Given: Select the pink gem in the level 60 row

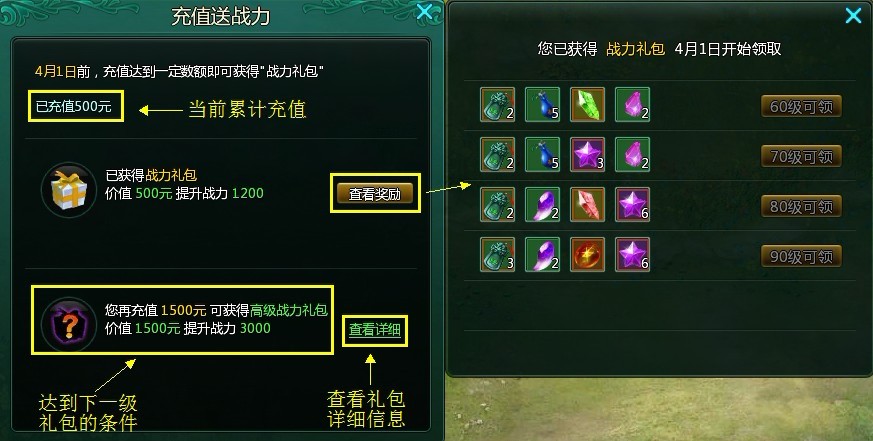Looking at the screenshot, I should tap(632, 104).
